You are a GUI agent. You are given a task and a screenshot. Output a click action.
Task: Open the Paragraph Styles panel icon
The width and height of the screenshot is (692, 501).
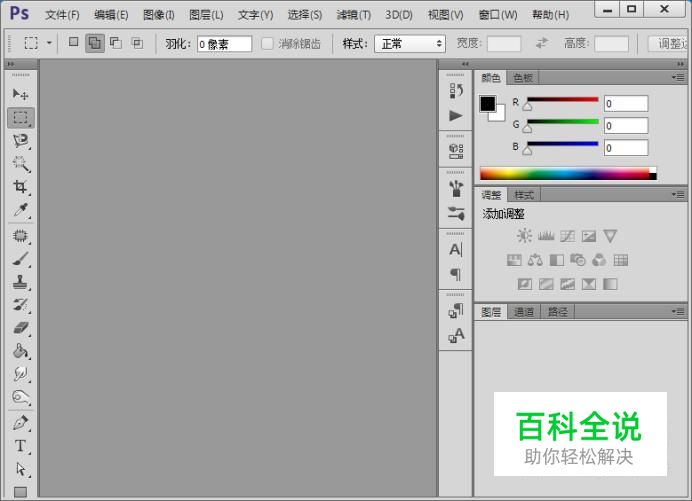pyautogui.click(x=455, y=311)
